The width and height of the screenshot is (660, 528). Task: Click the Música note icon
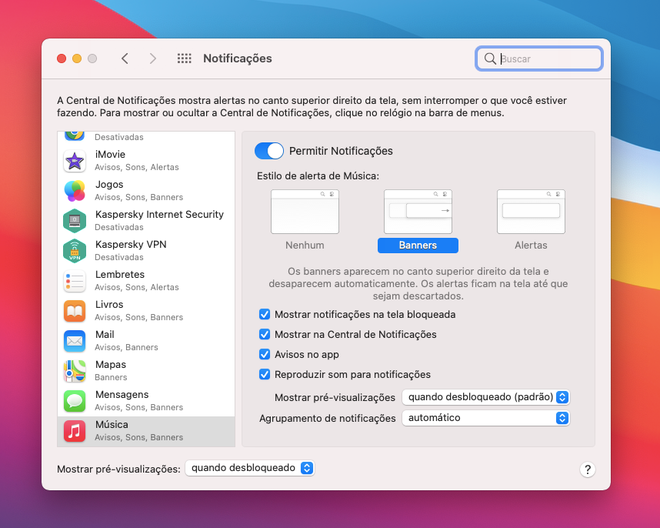point(75,431)
